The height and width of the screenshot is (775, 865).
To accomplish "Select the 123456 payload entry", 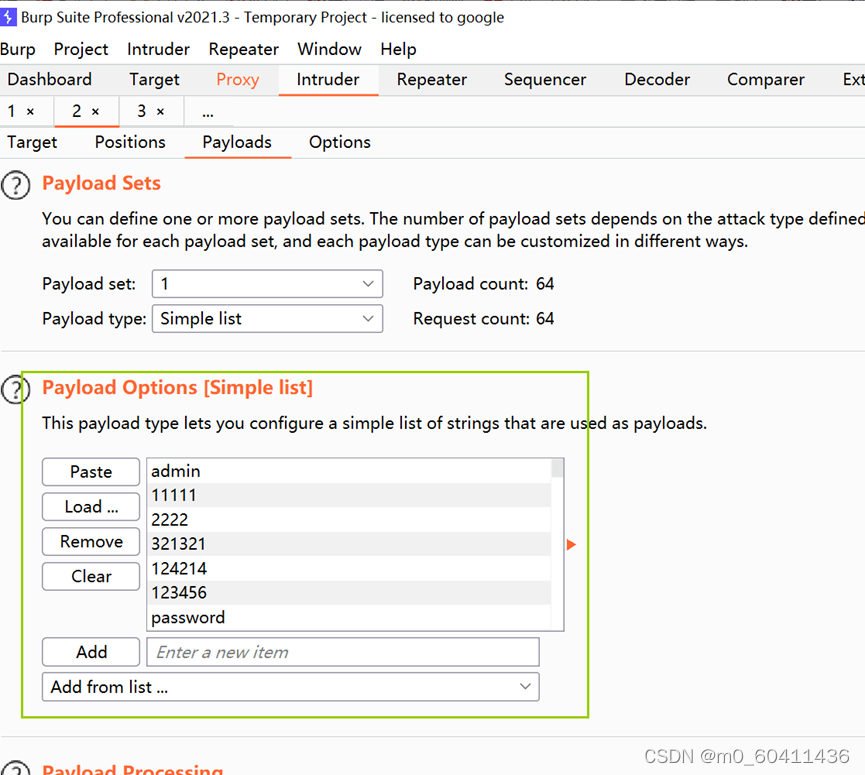I will pos(349,592).
